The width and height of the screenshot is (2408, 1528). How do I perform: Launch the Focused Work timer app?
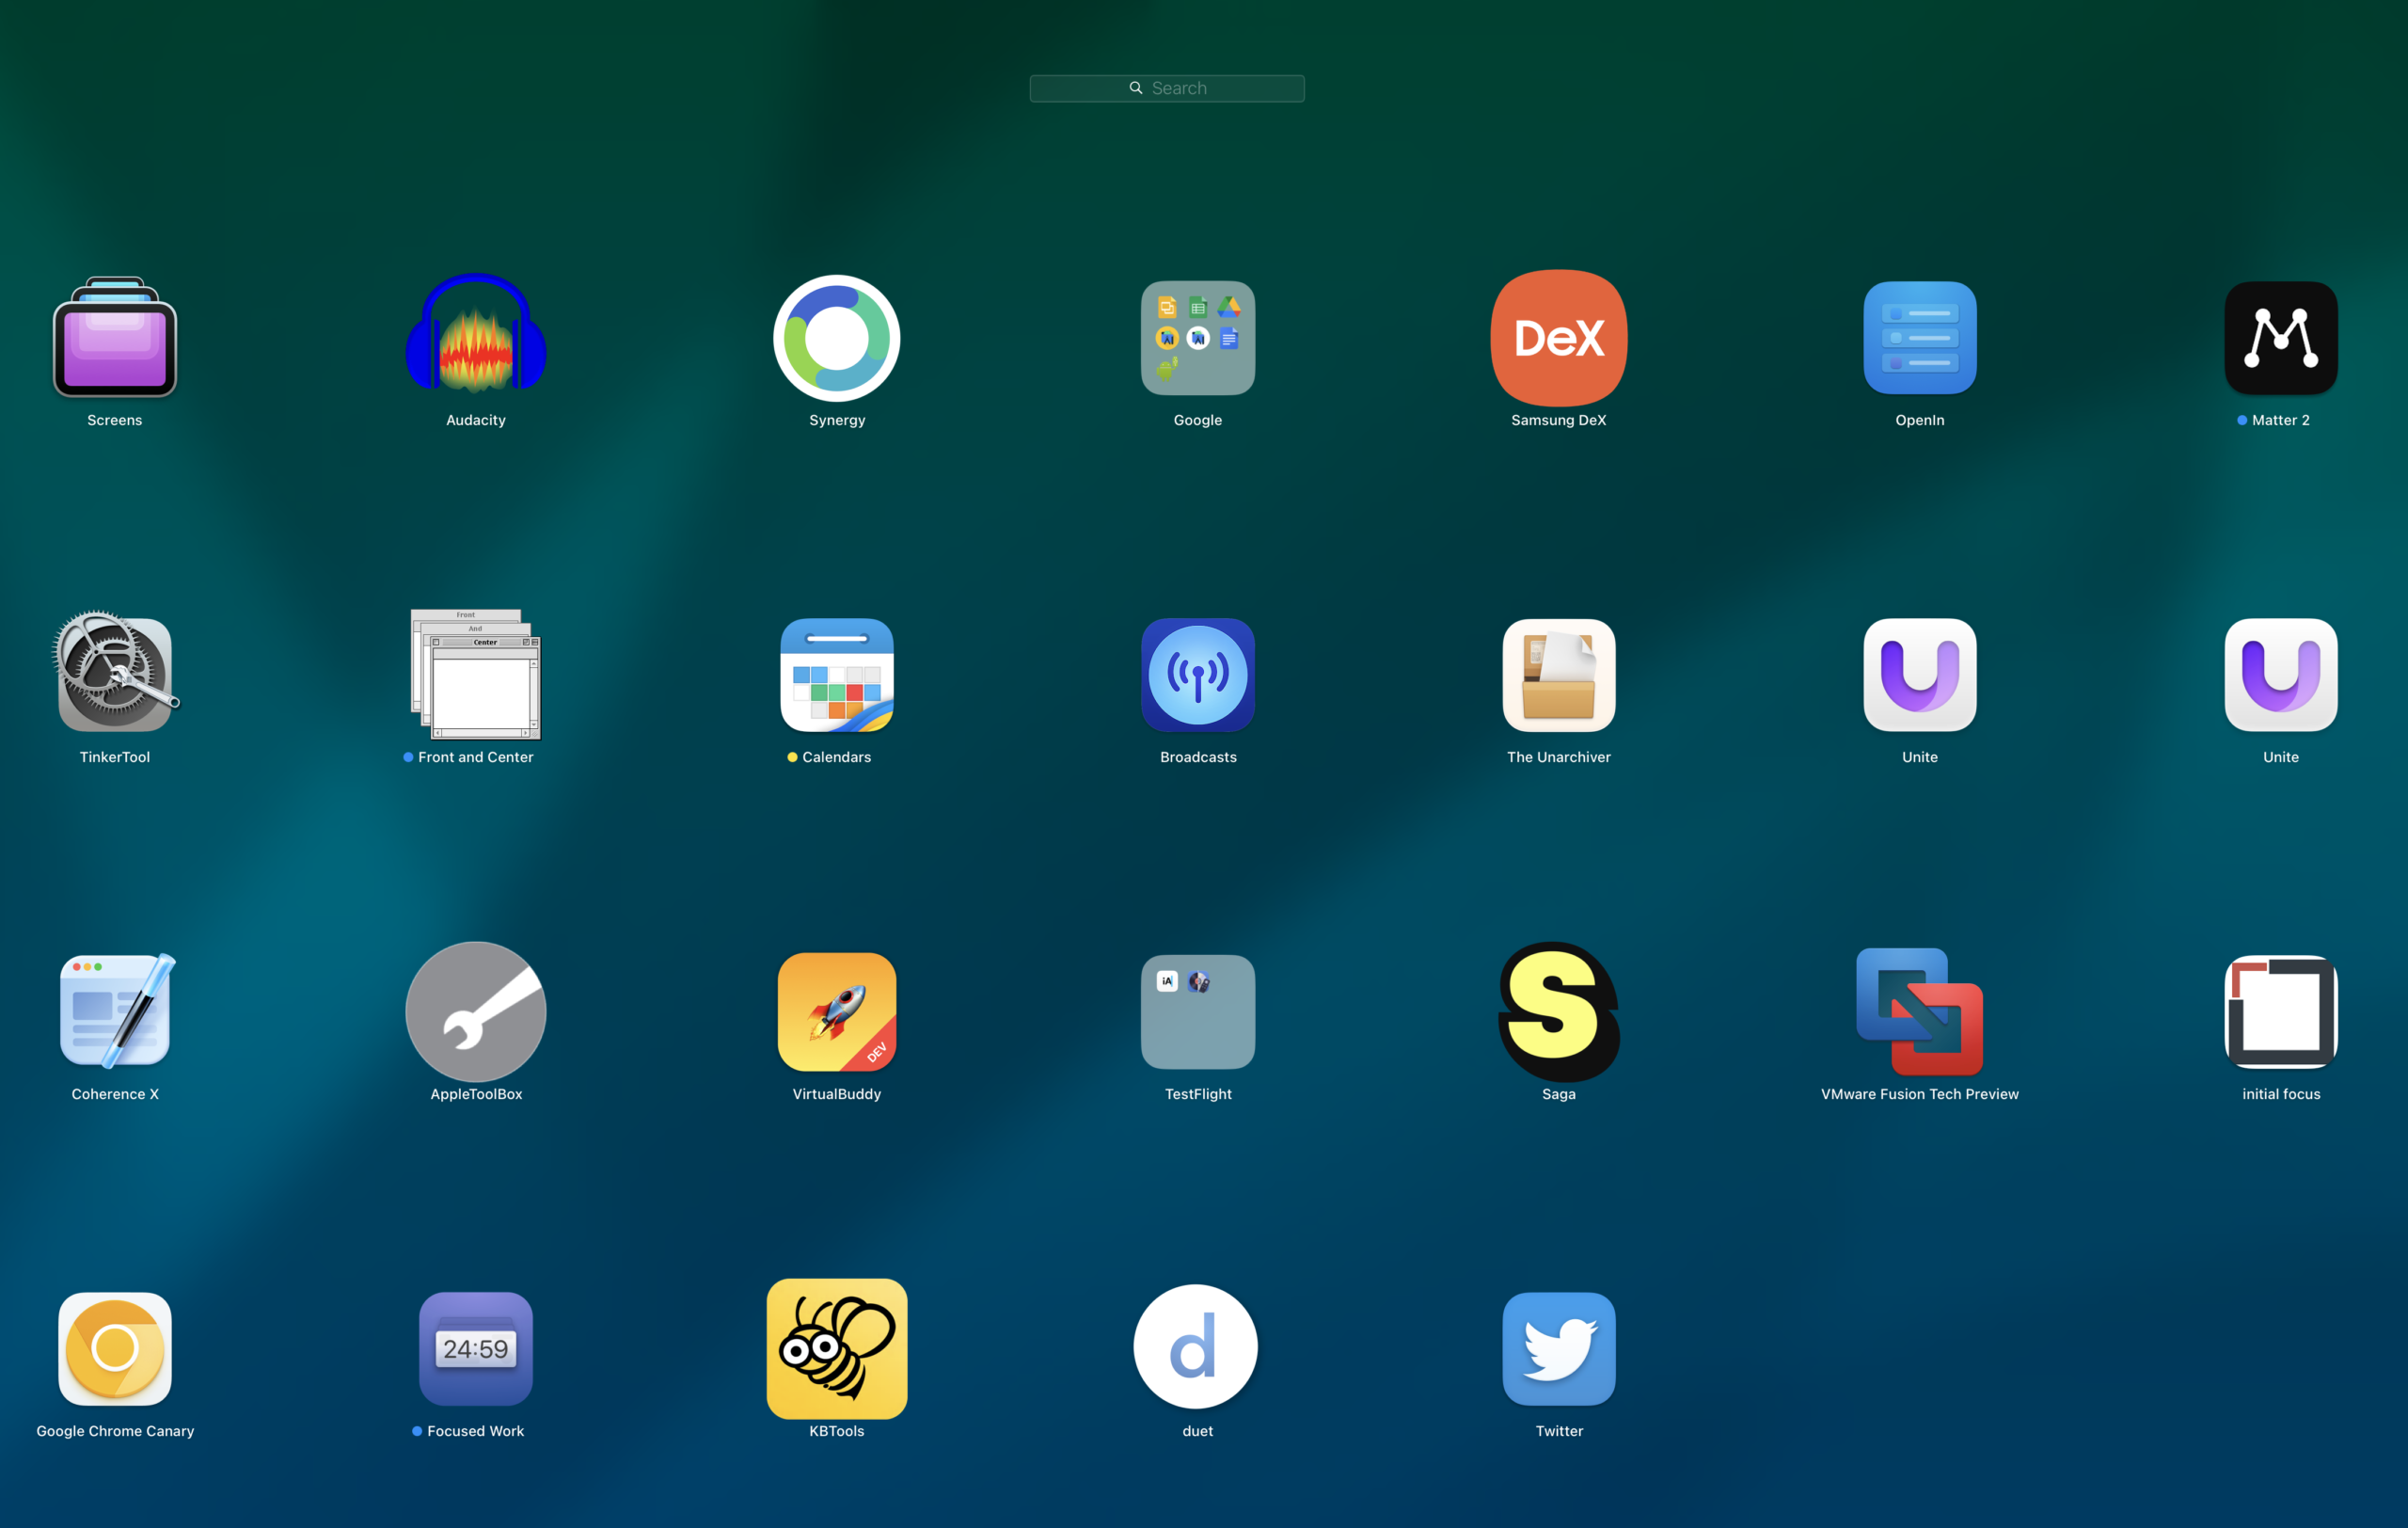pyautogui.click(x=476, y=1349)
